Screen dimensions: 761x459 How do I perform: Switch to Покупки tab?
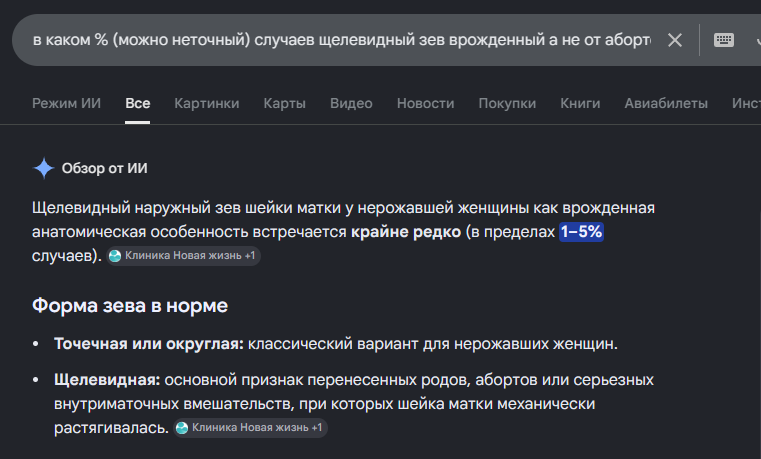507,103
